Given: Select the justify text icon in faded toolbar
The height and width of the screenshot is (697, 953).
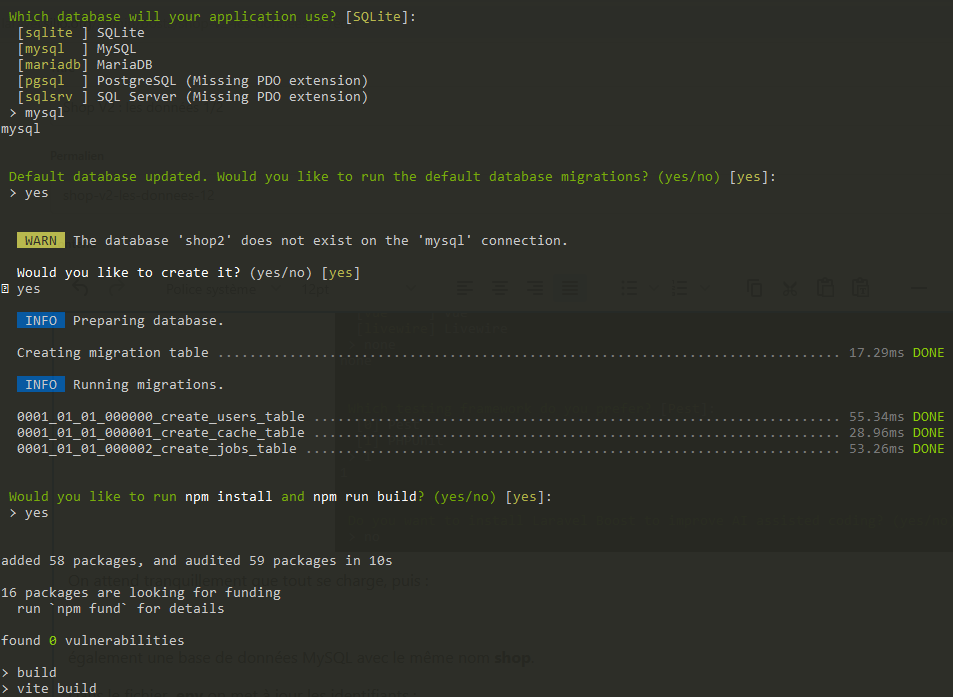Looking at the screenshot, I should 569,288.
